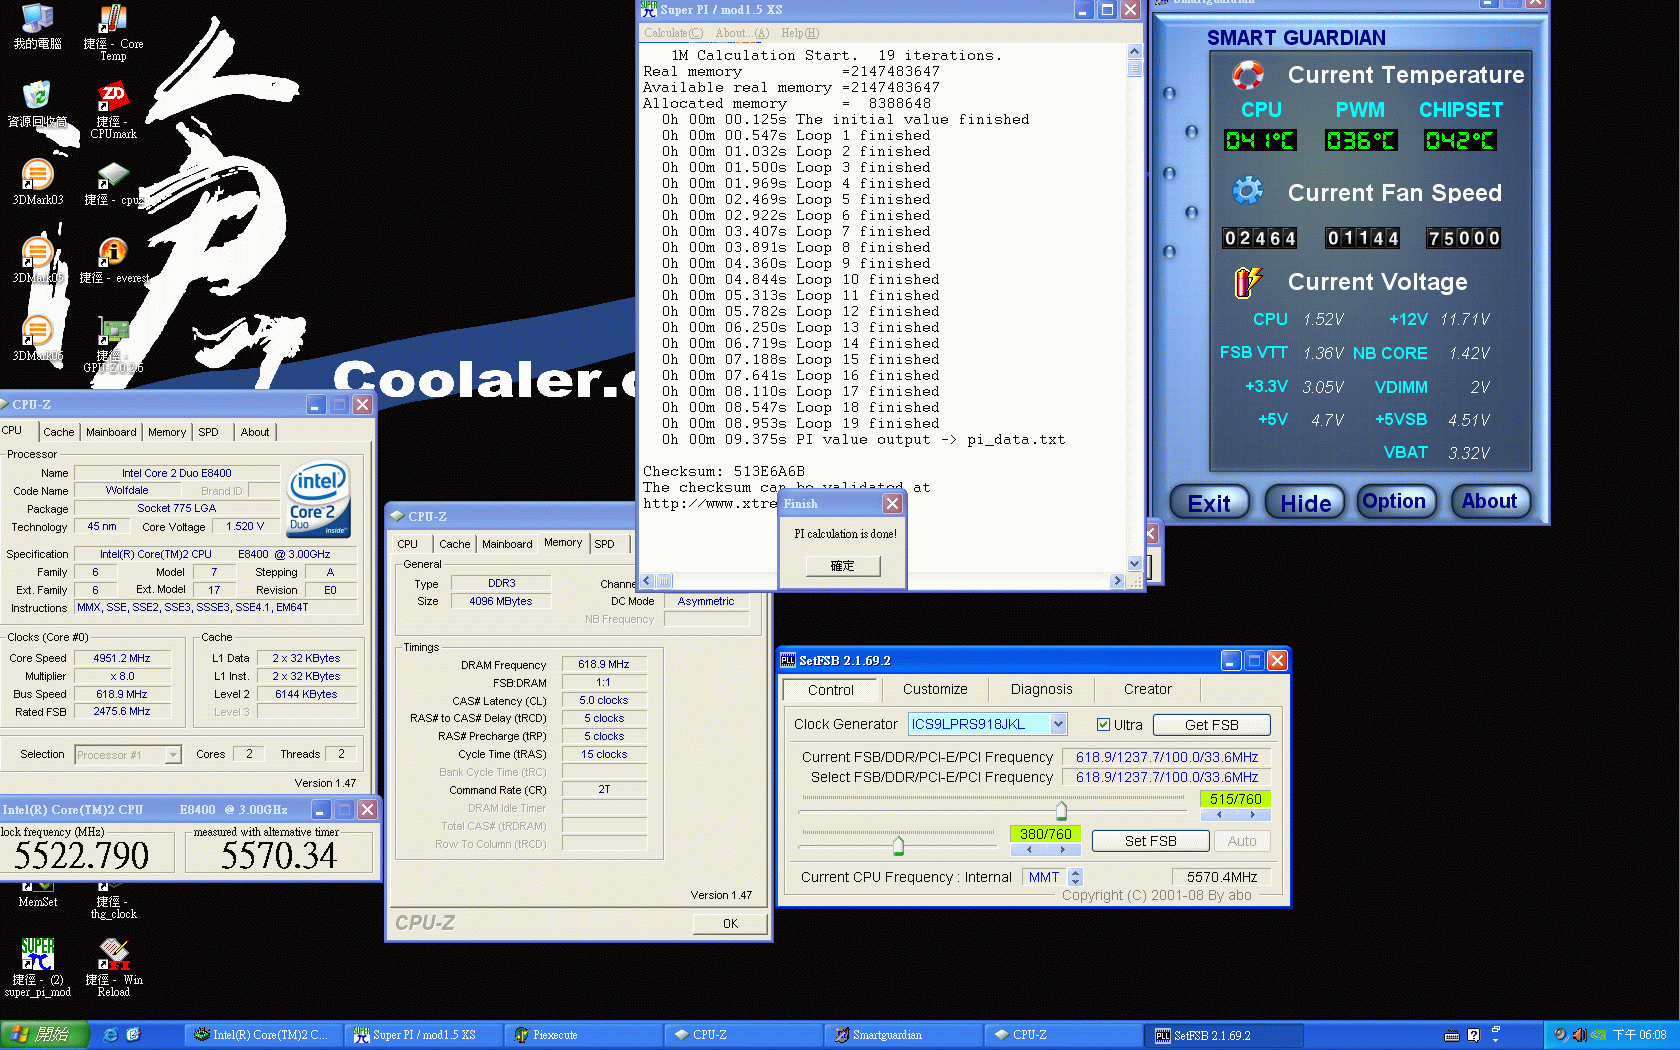This screenshot has width=1680, height=1050.
Task: Confirm the PI calculation done dialog
Action: click(843, 566)
